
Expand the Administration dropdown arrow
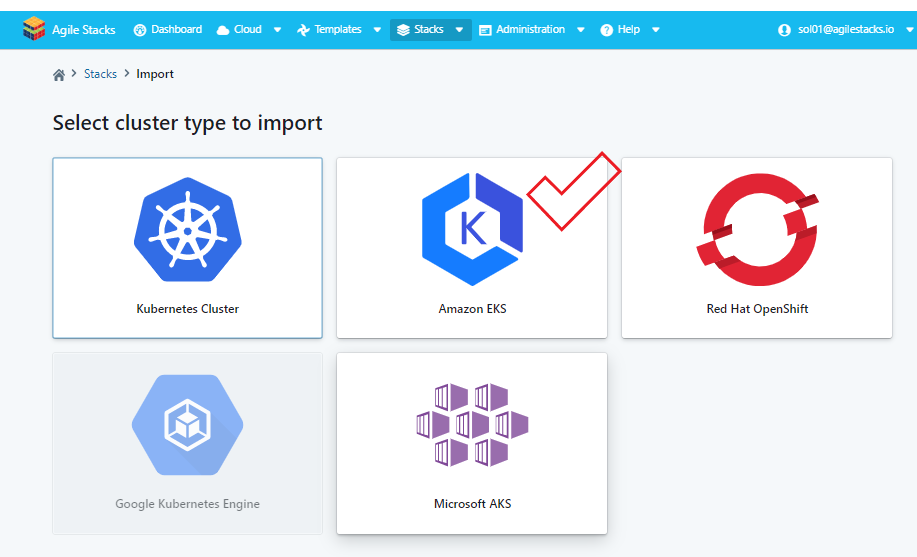point(581,30)
